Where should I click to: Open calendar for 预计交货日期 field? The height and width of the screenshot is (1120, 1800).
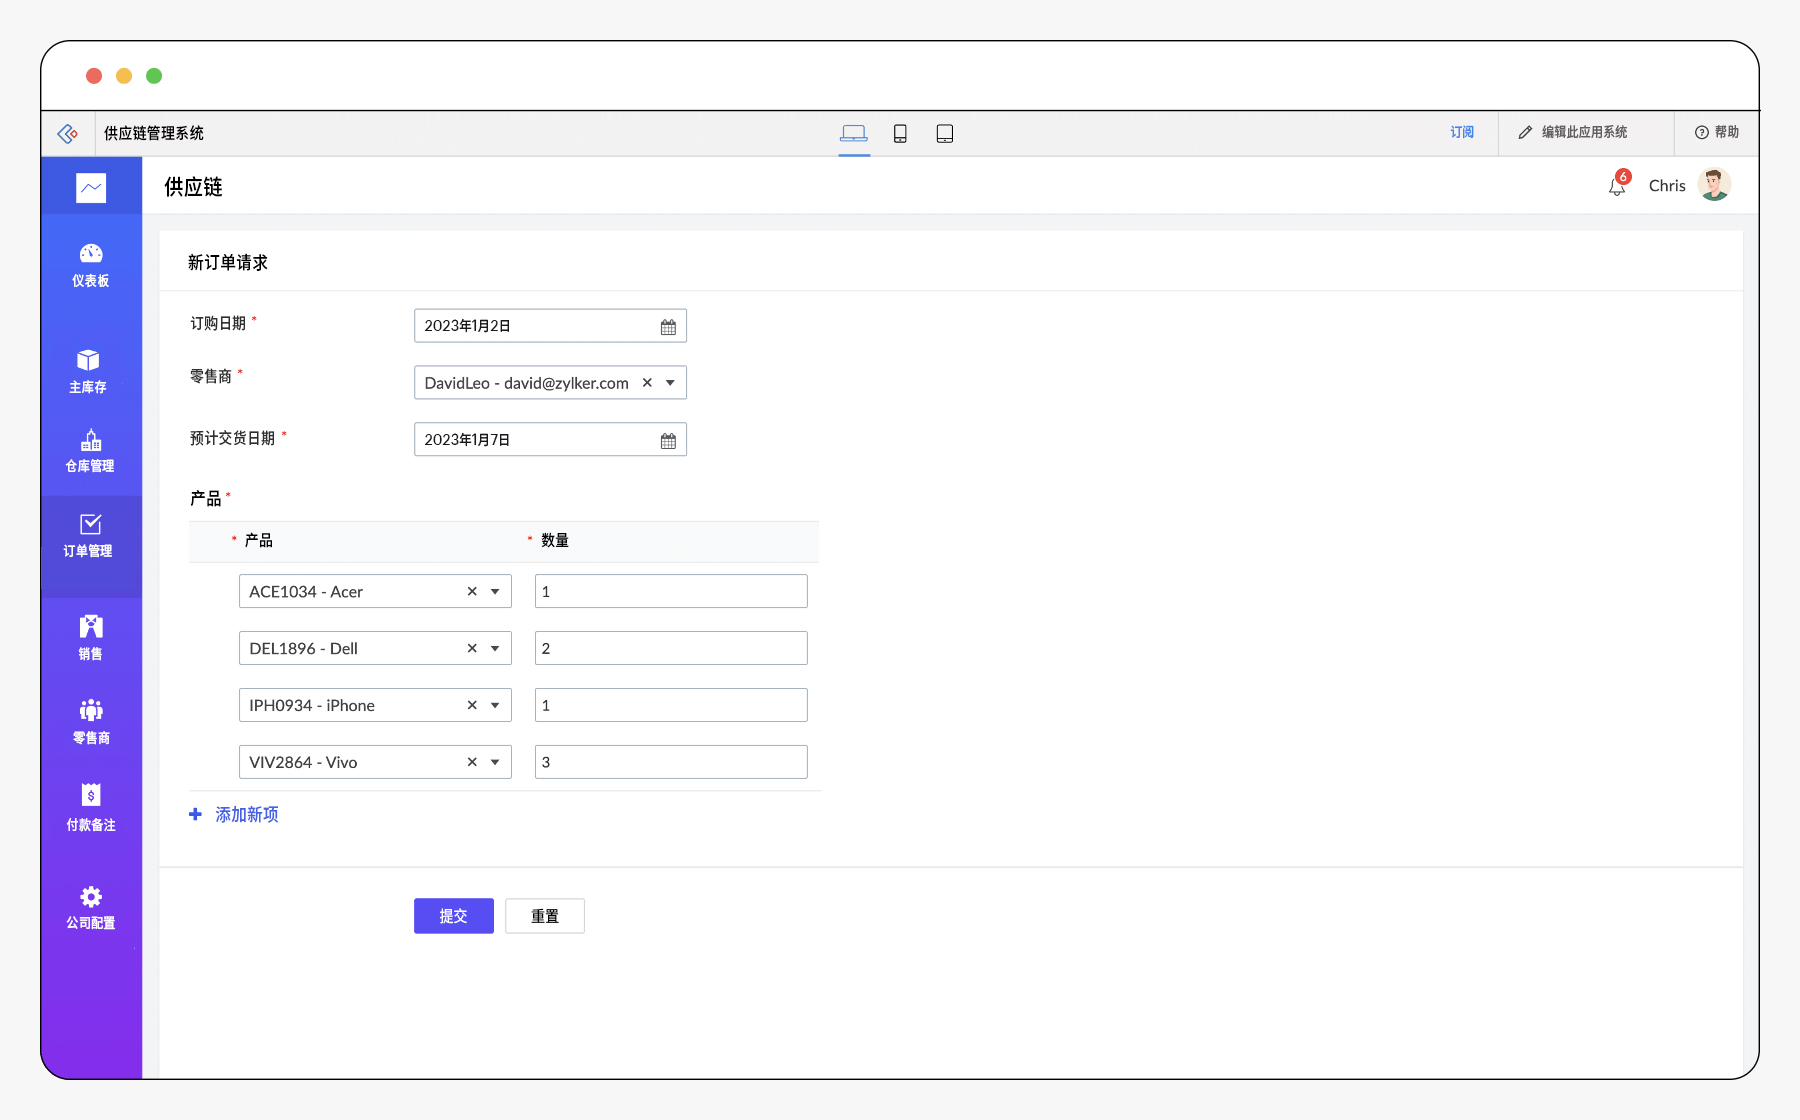pyautogui.click(x=668, y=441)
